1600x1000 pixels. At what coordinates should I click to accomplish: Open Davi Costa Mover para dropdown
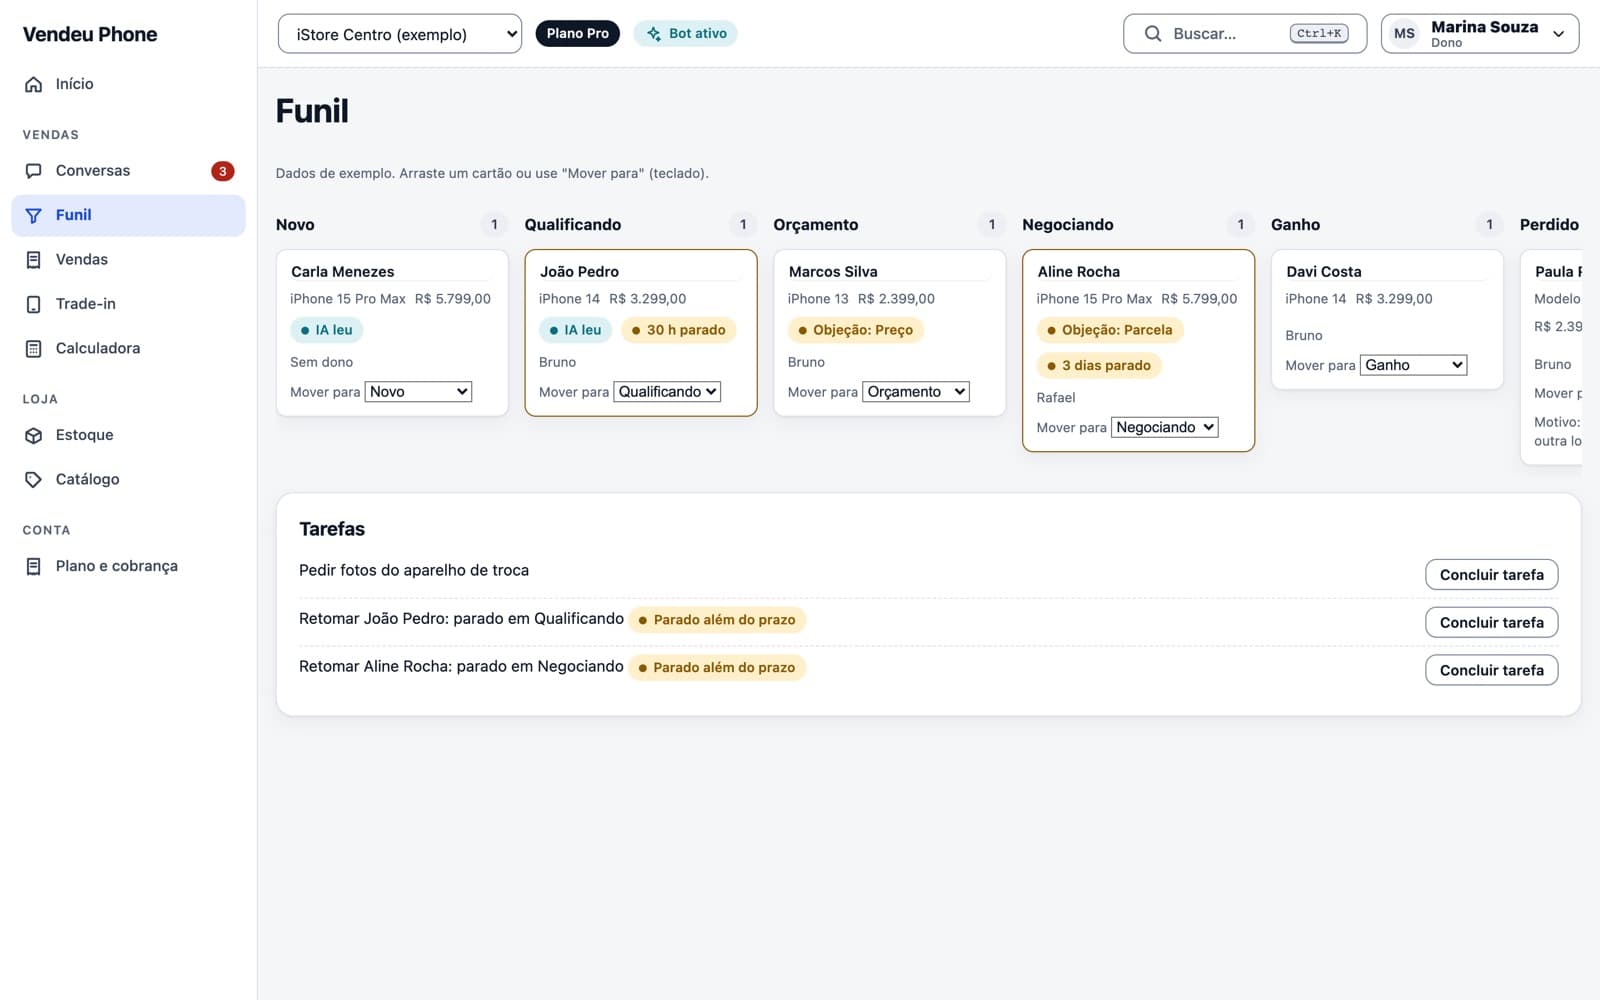pos(1414,365)
